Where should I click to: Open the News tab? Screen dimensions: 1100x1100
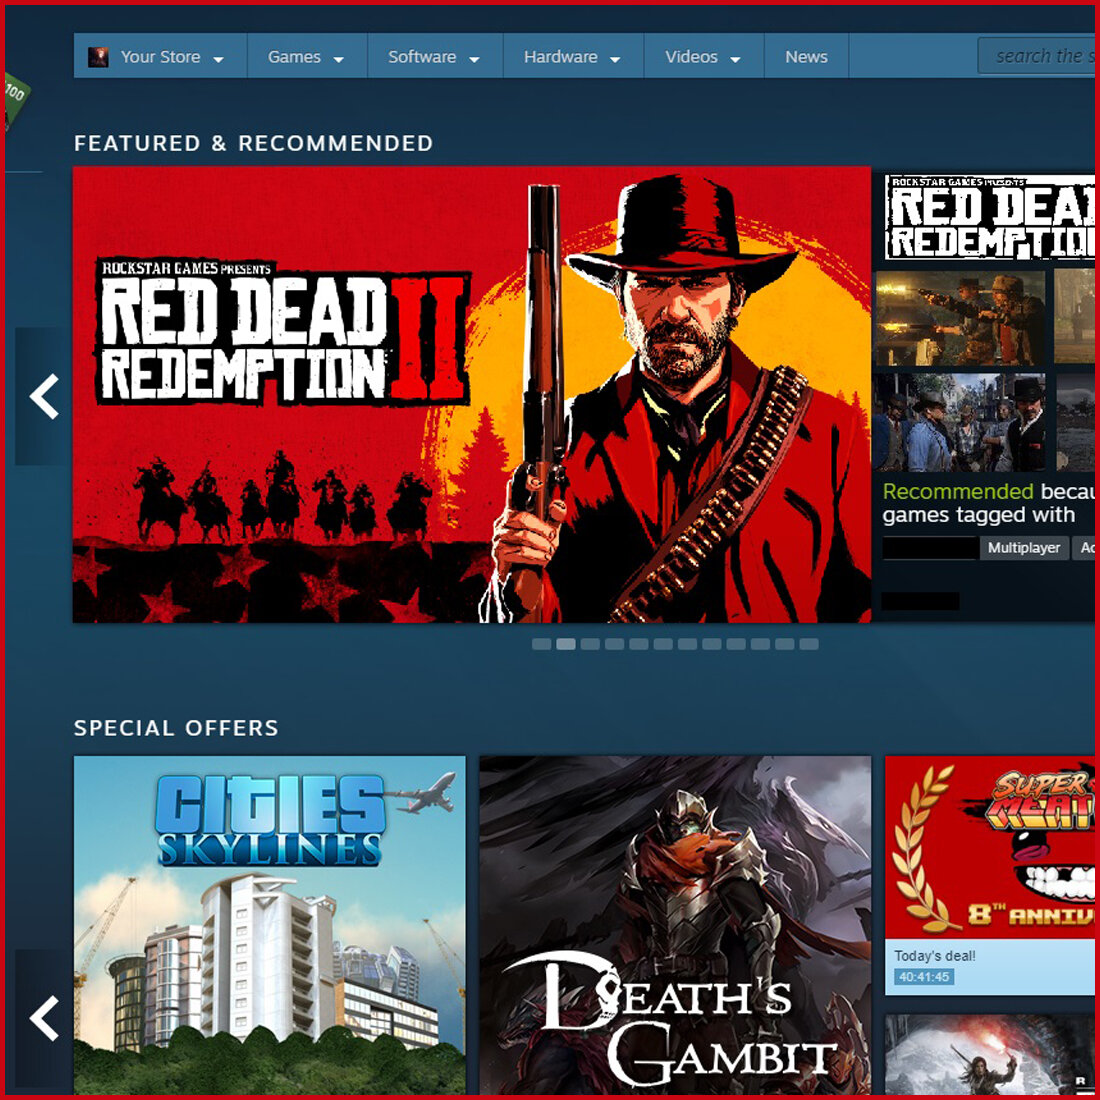806,57
